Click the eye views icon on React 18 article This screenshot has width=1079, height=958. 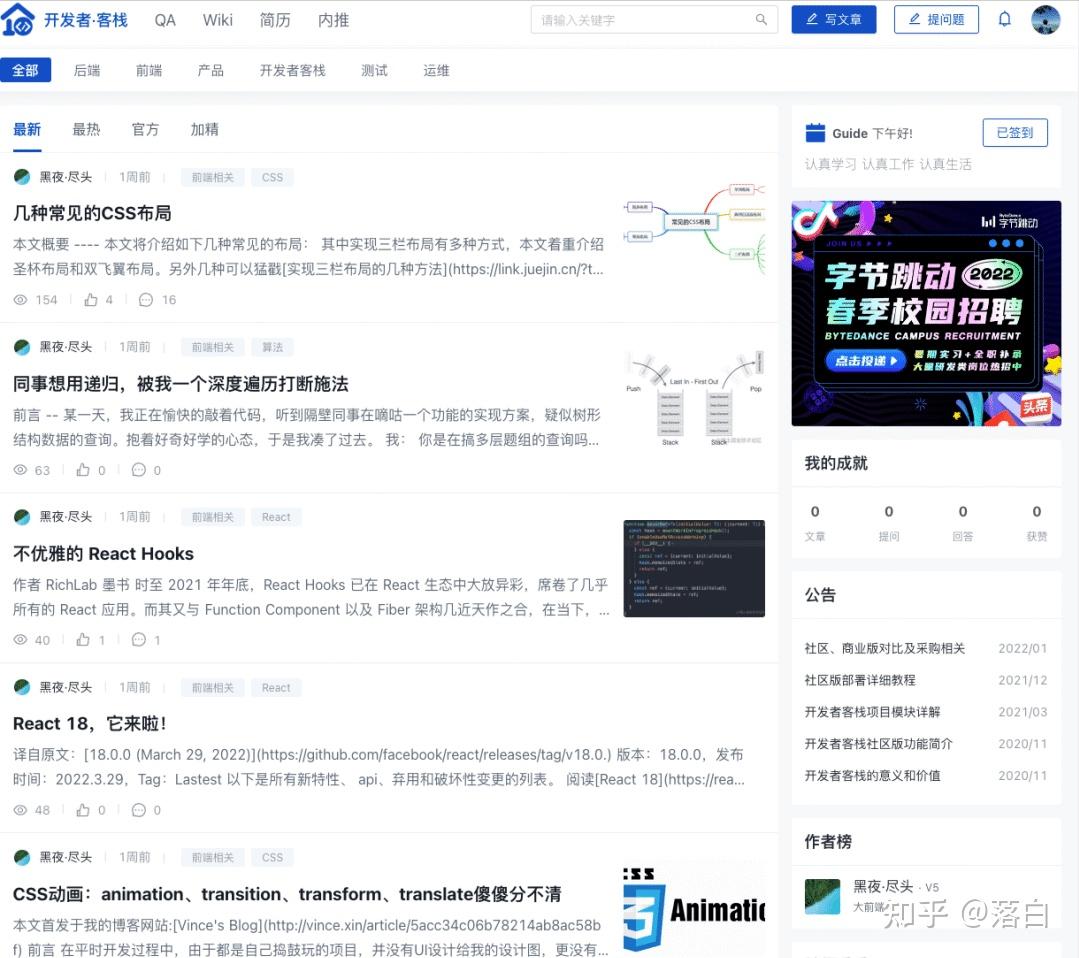point(21,810)
